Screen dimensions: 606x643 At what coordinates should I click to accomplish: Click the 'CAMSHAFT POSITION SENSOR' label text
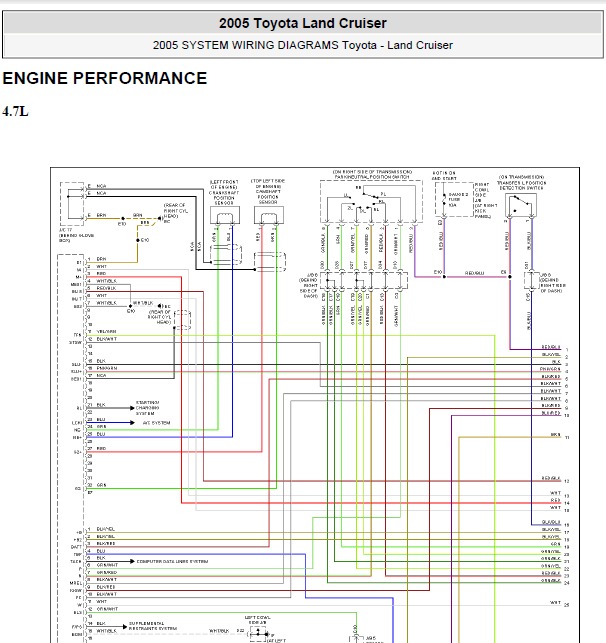[x=268, y=196]
